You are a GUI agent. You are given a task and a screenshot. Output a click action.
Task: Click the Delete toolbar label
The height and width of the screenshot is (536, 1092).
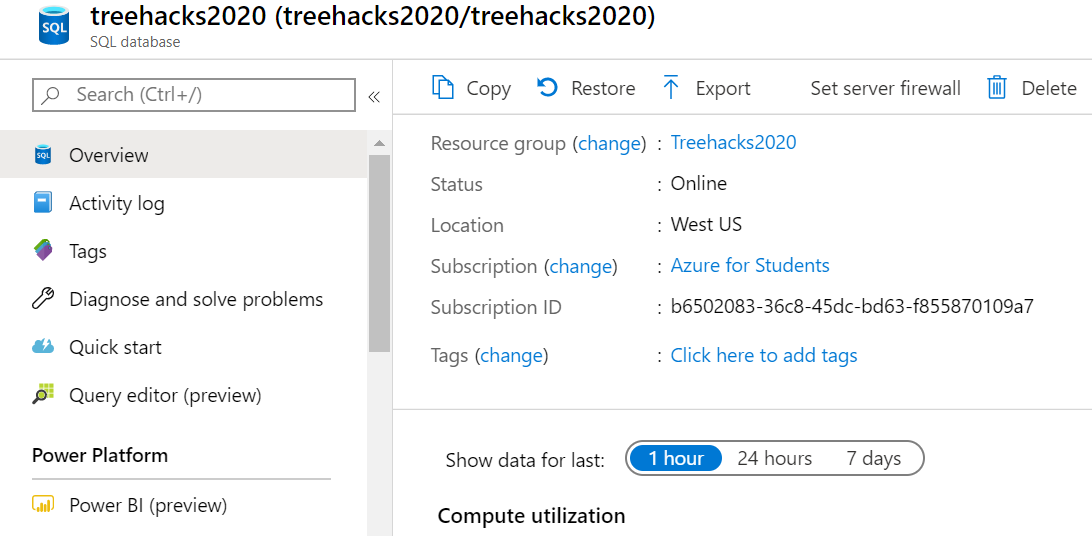click(1049, 88)
